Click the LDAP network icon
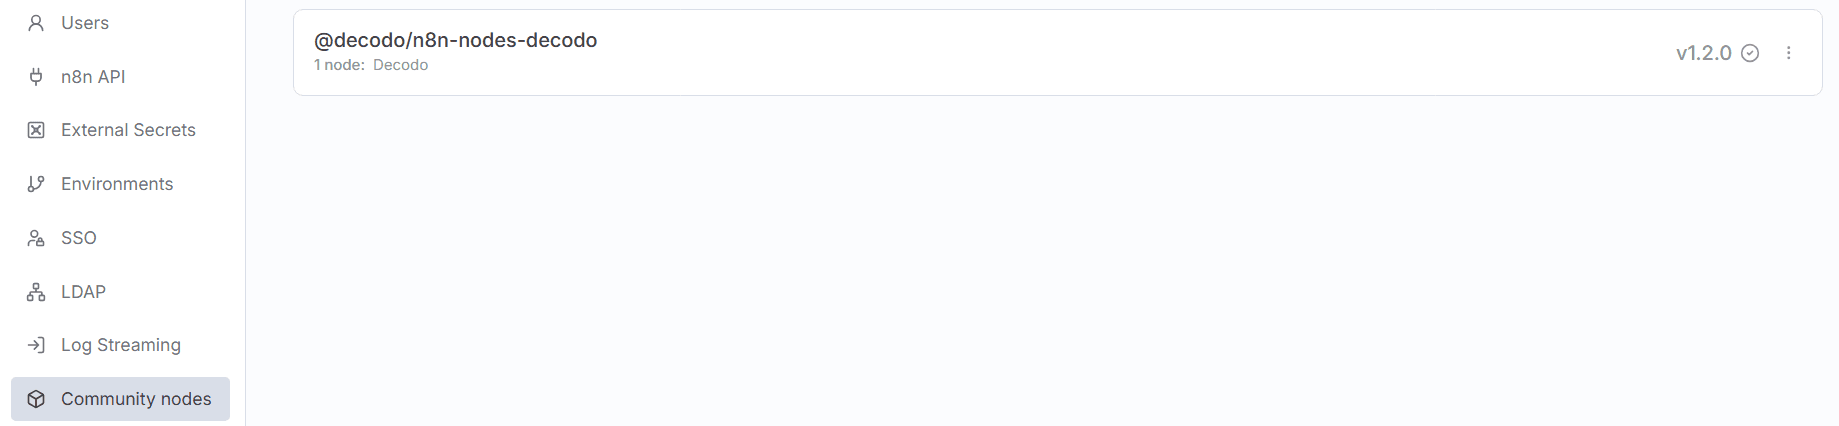Image resolution: width=1839 pixels, height=426 pixels. point(36,292)
